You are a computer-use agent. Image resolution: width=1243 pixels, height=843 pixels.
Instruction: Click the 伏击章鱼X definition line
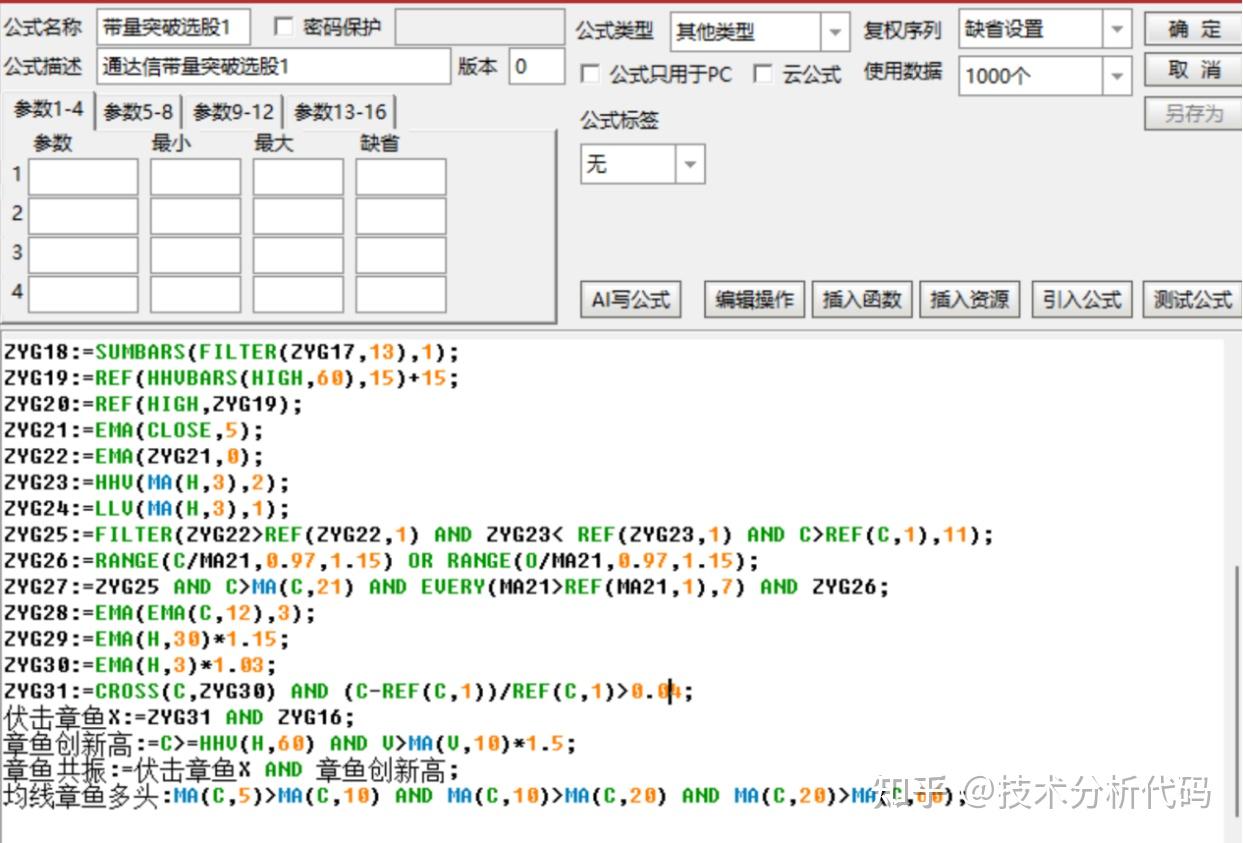[x=179, y=716]
